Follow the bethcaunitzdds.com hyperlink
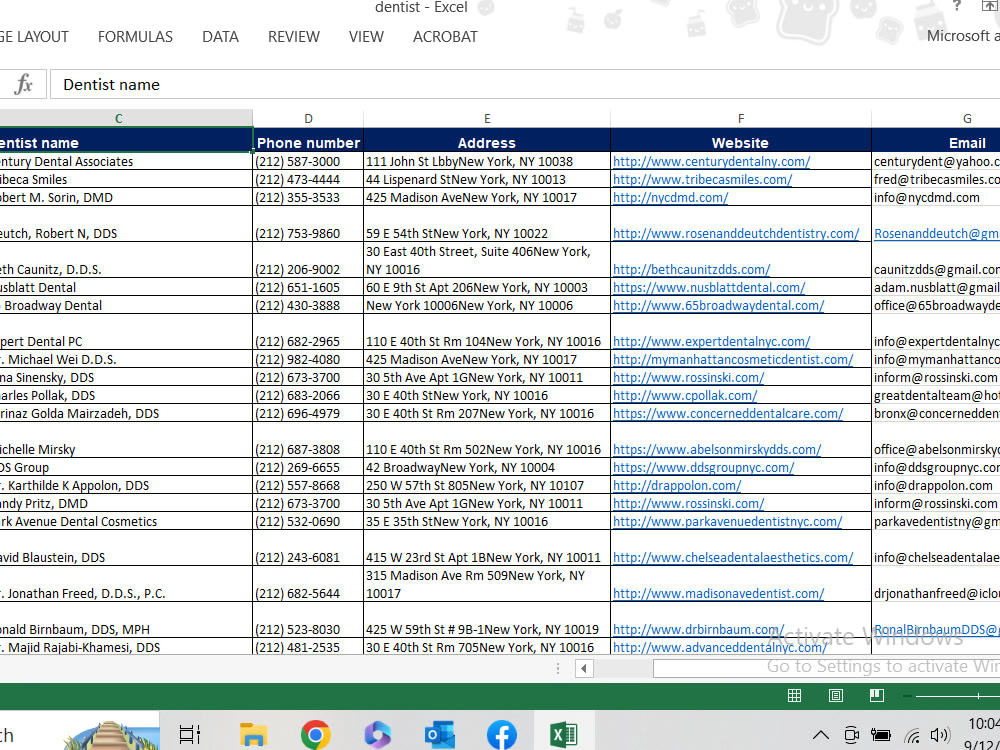The height and width of the screenshot is (750, 1000). pyautogui.click(x=691, y=269)
